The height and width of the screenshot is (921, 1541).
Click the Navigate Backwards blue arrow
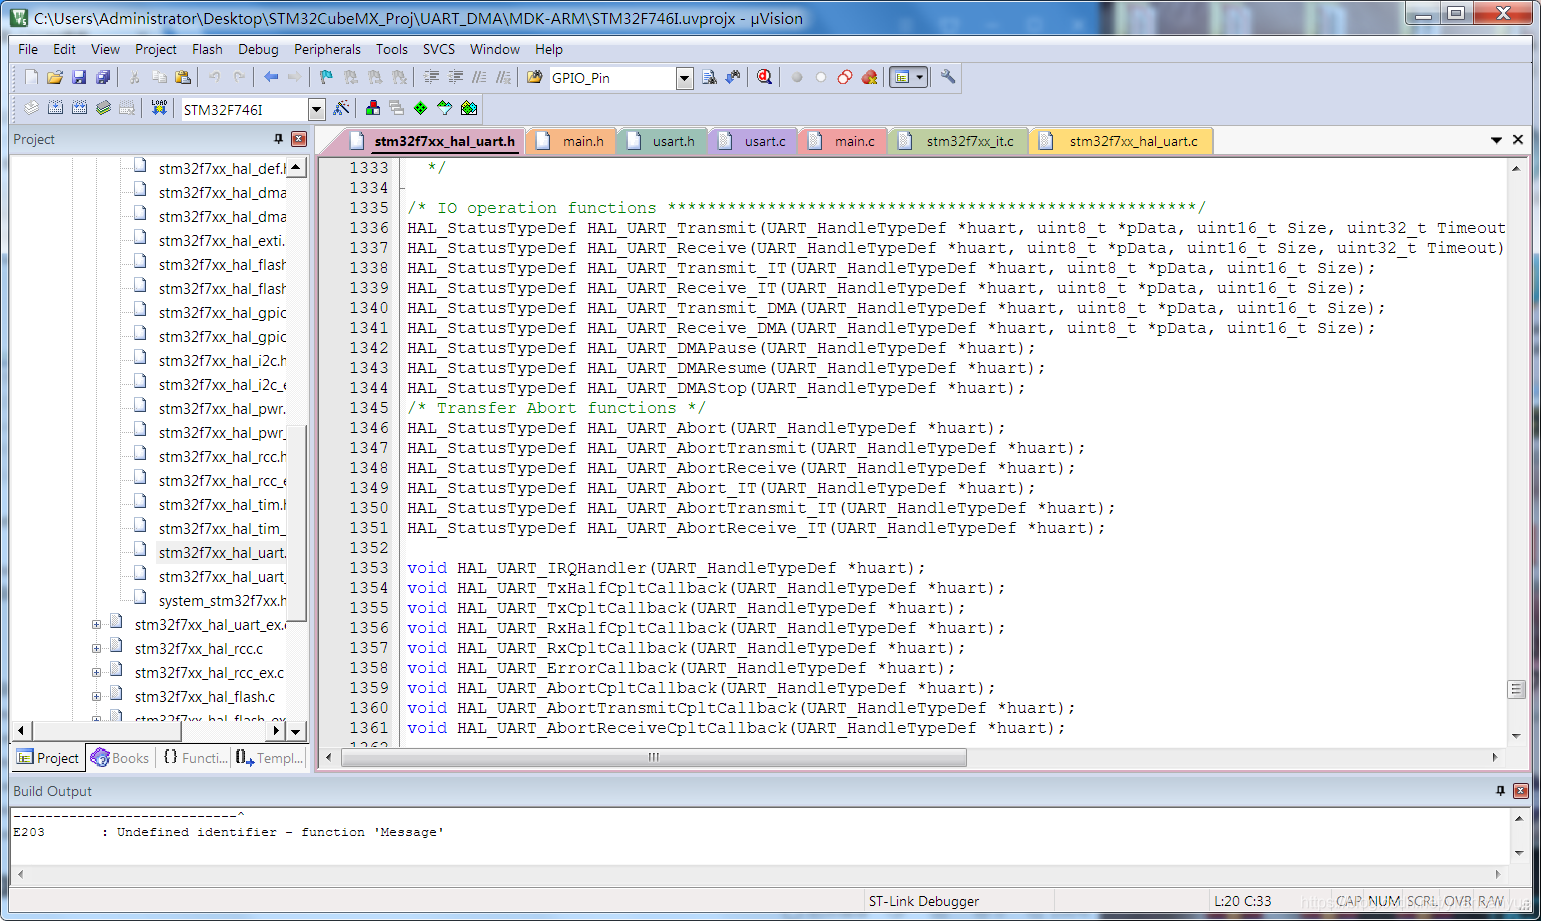tap(271, 78)
